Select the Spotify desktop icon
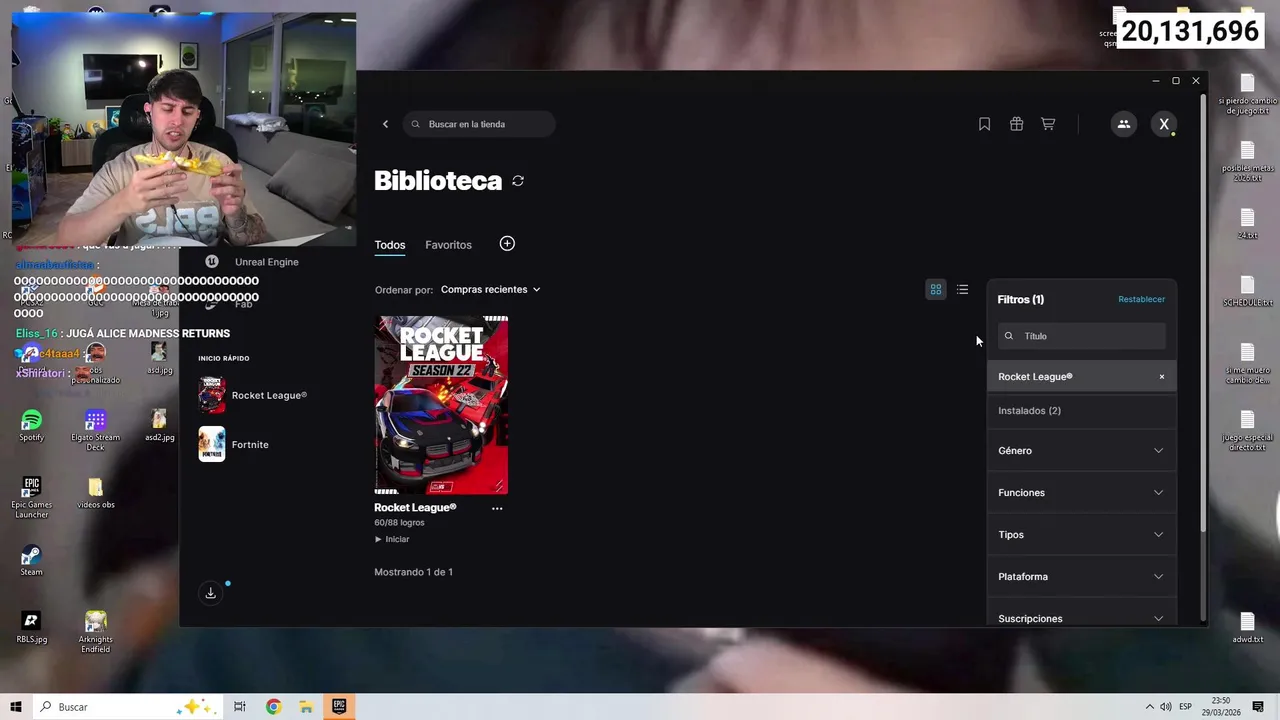This screenshot has height=720, width=1280. [31, 426]
